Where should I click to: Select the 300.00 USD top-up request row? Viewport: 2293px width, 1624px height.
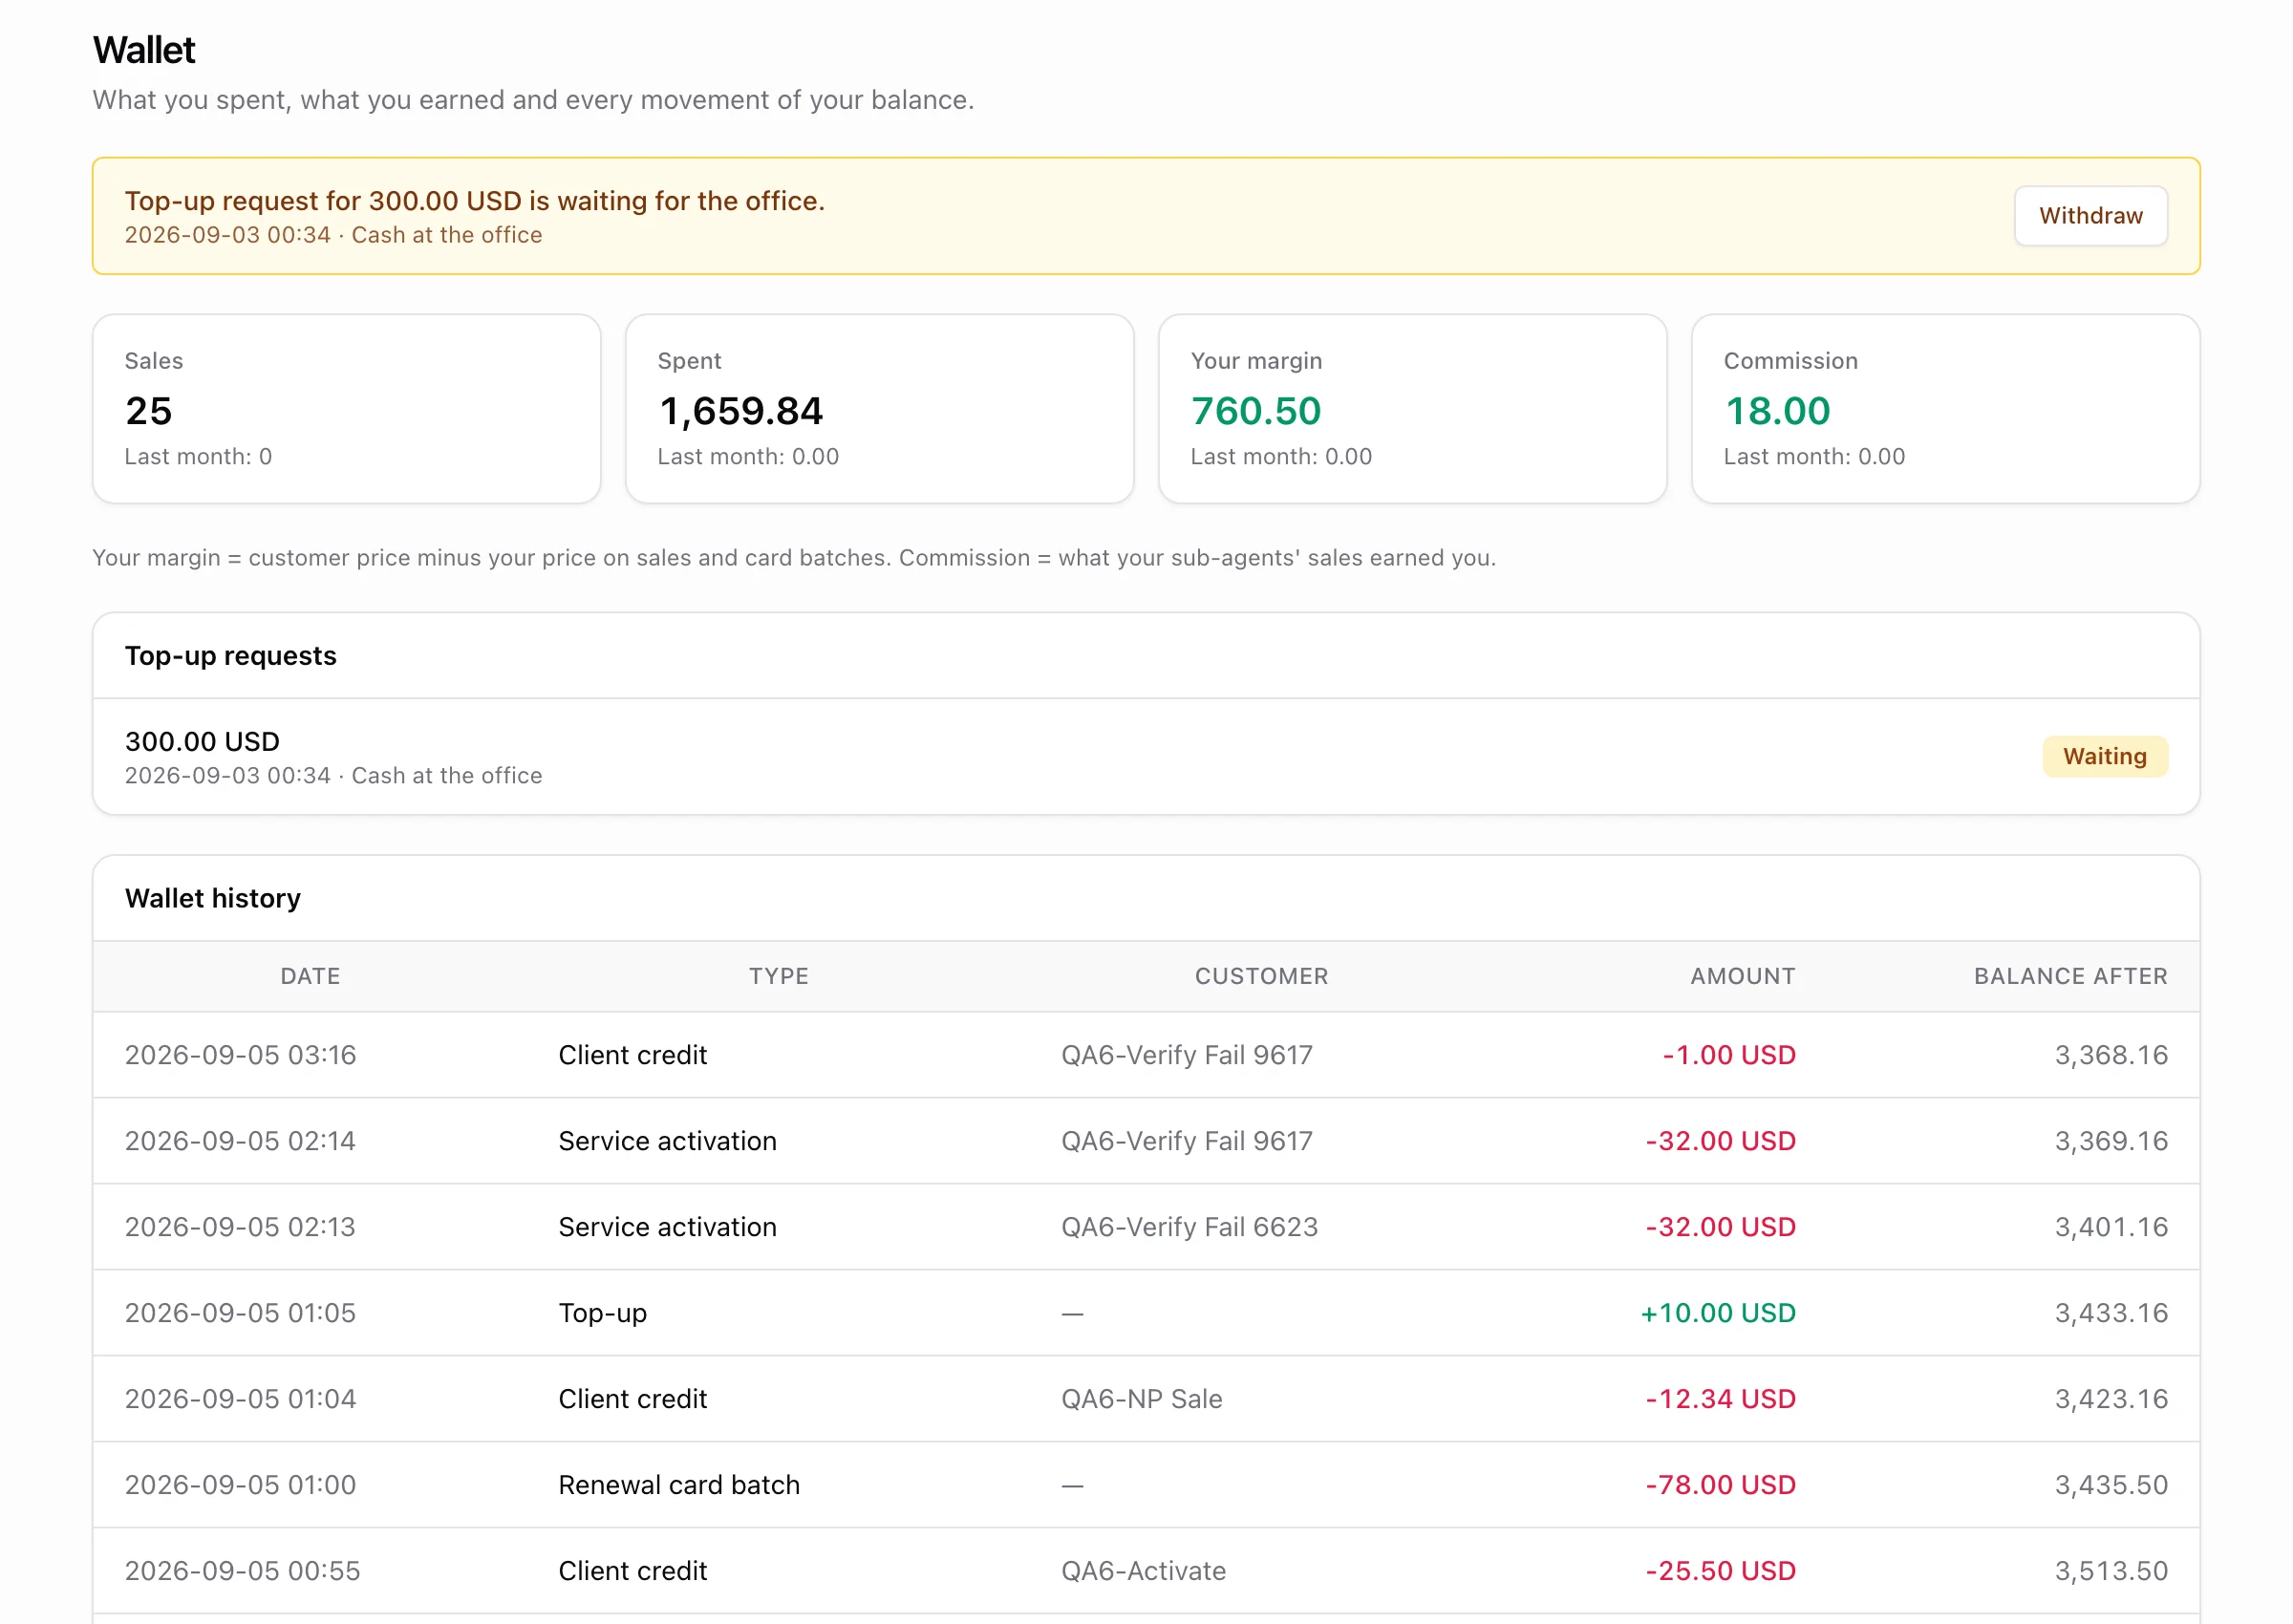click(1146, 757)
